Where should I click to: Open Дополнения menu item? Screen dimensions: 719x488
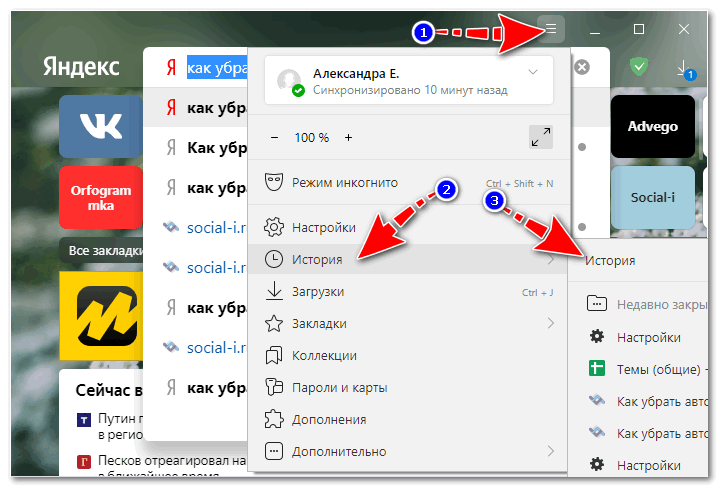click(x=409, y=420)
